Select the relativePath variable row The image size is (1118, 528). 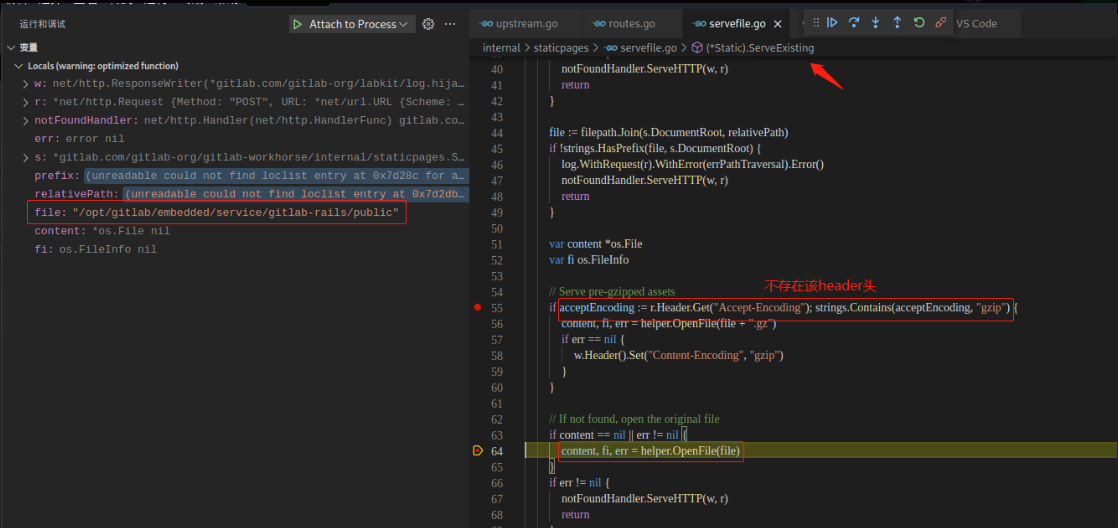235,194
